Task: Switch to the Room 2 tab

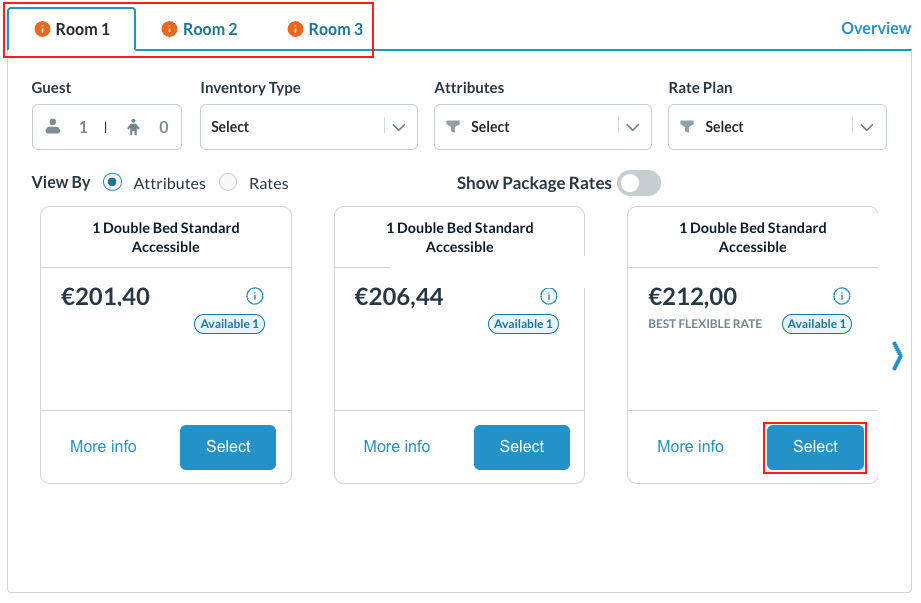Action: (209, 29)
